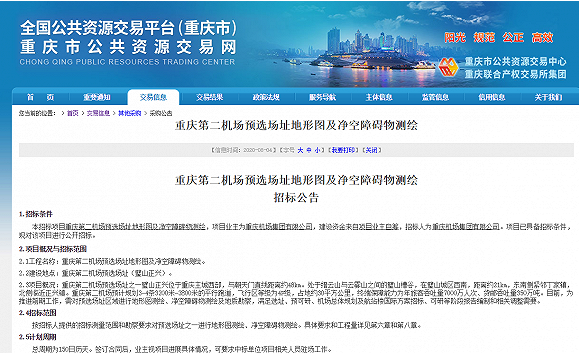
Task: Click the 我要打印 print link
Action: point(343,150)
